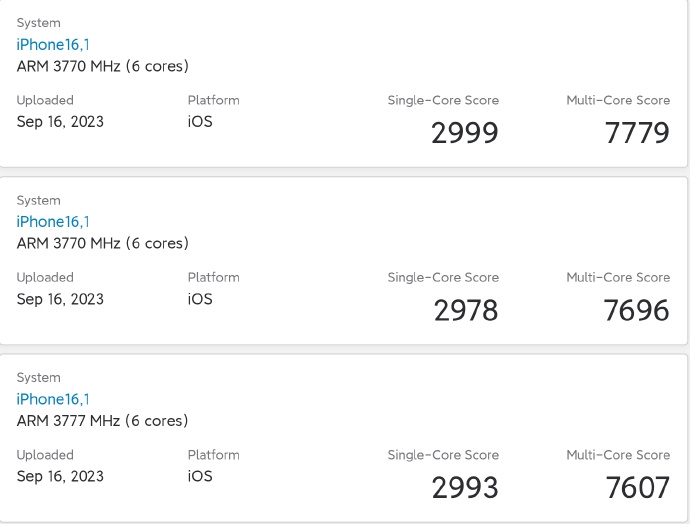Click the Single-Core Score label above 2978
This screenshot has height=524, width=690.
pyautogui.click(x=443, y=277)
